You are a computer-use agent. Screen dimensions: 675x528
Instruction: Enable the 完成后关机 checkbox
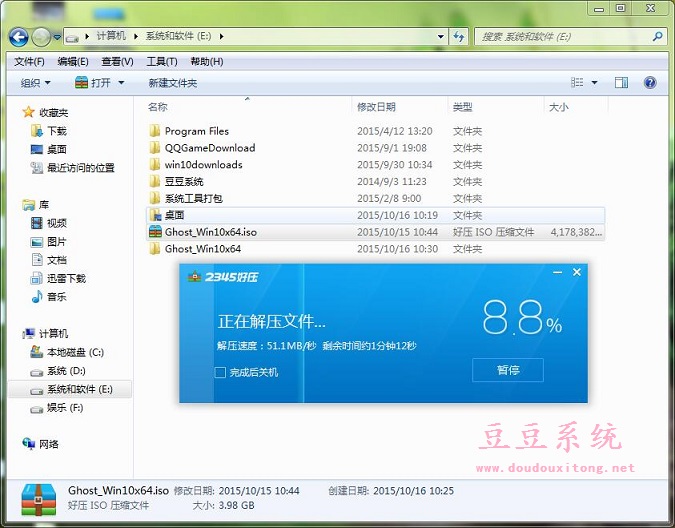(220, 372)
